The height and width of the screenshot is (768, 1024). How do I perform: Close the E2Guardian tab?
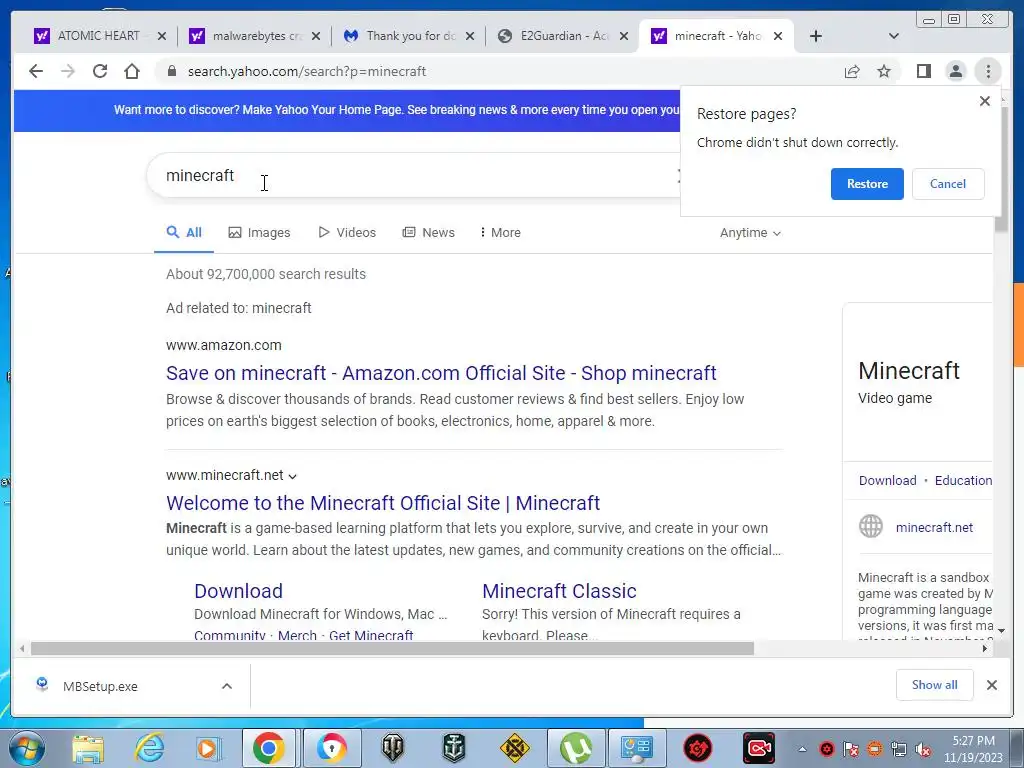point(624,36)
